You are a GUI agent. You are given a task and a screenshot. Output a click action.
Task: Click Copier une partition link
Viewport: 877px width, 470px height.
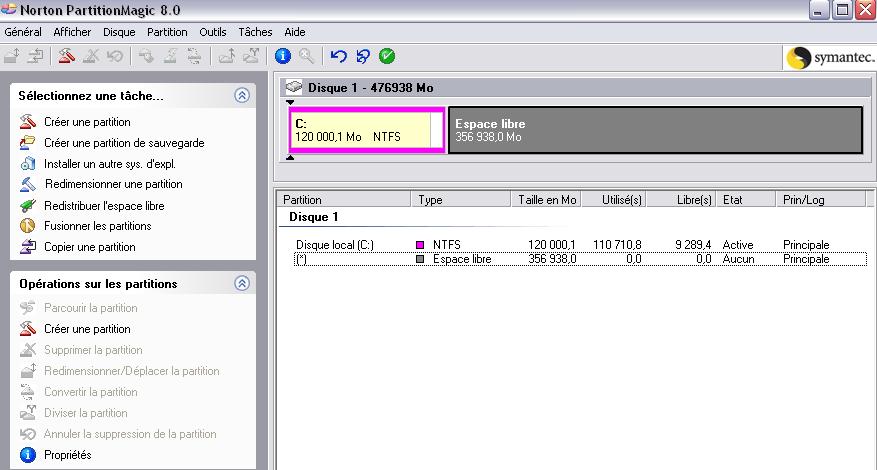point(90,247)
